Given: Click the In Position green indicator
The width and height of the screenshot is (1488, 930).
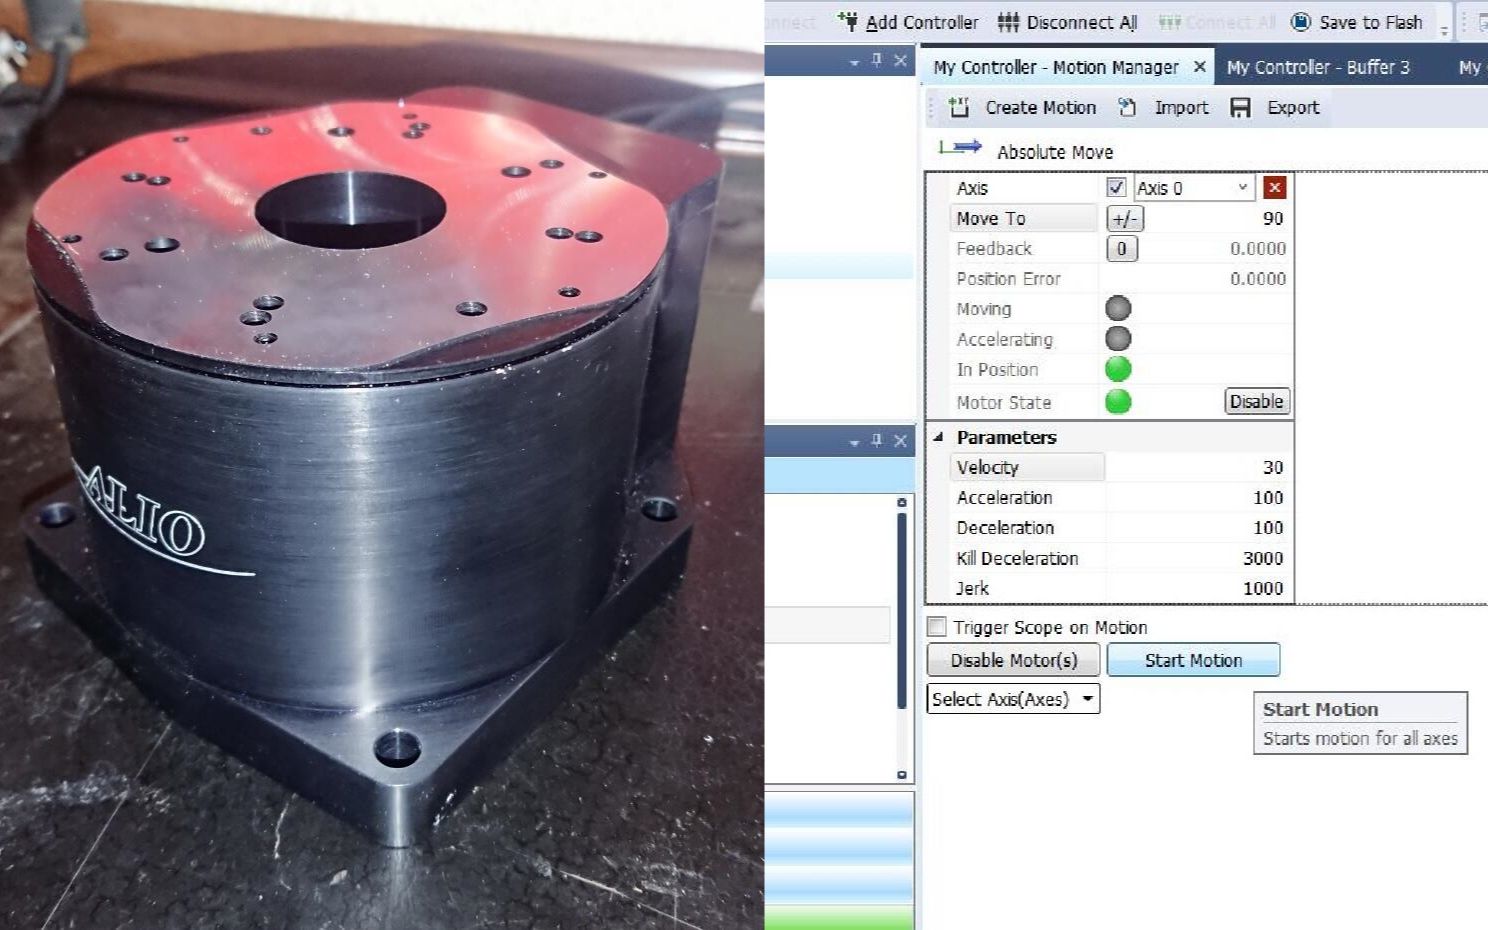Looking at the screenshot, I should coord(1118,369).
